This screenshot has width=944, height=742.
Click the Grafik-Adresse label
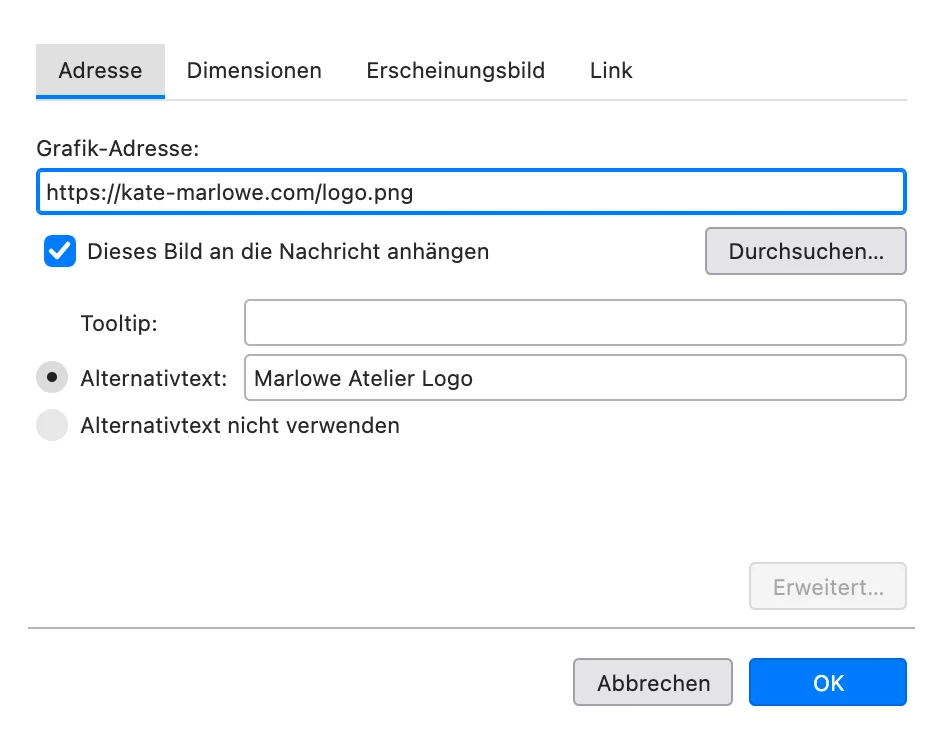[x=118, y=148]
